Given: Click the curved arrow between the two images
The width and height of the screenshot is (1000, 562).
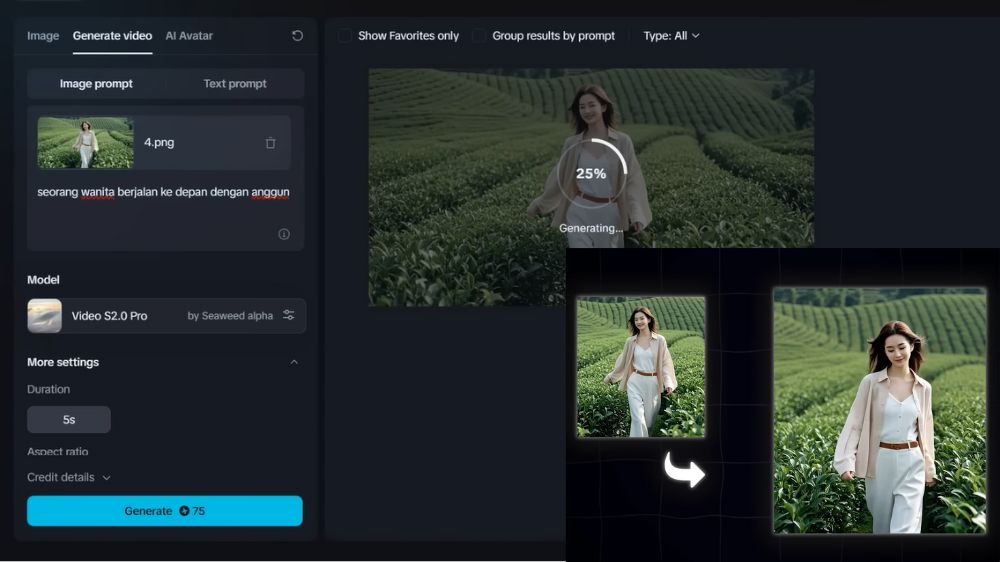Looking at the screenshot, I should pyautogui.click(x=685, y=470).
